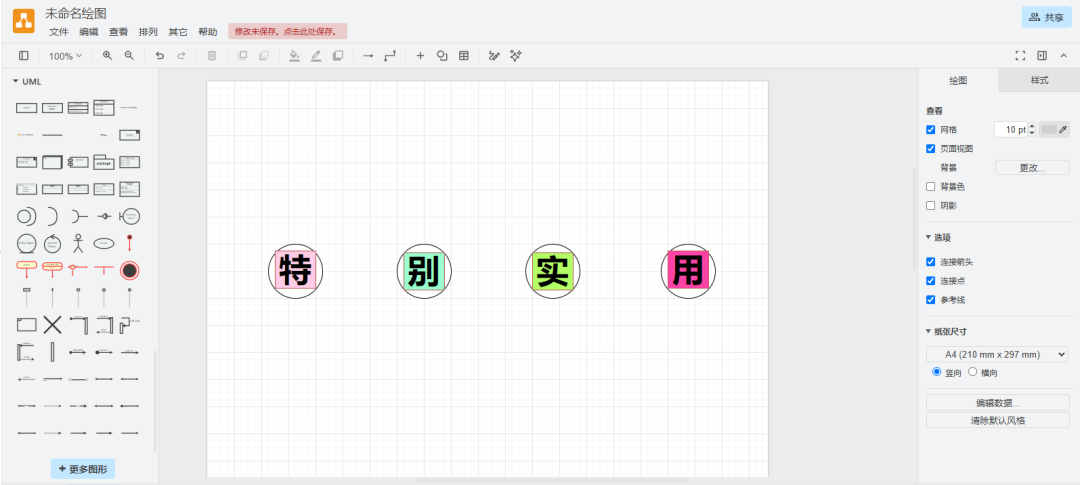
Task: Select the fill color bucket icon
Action: tap(294, 56)
